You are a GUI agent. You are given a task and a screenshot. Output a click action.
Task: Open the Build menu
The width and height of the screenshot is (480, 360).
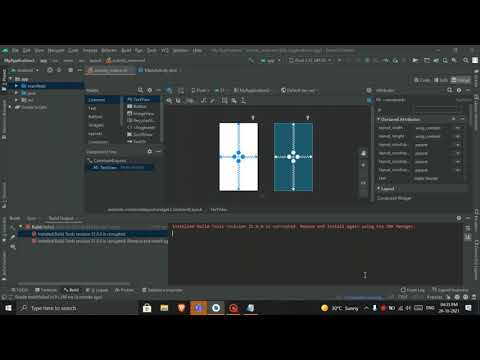[126, 50]
